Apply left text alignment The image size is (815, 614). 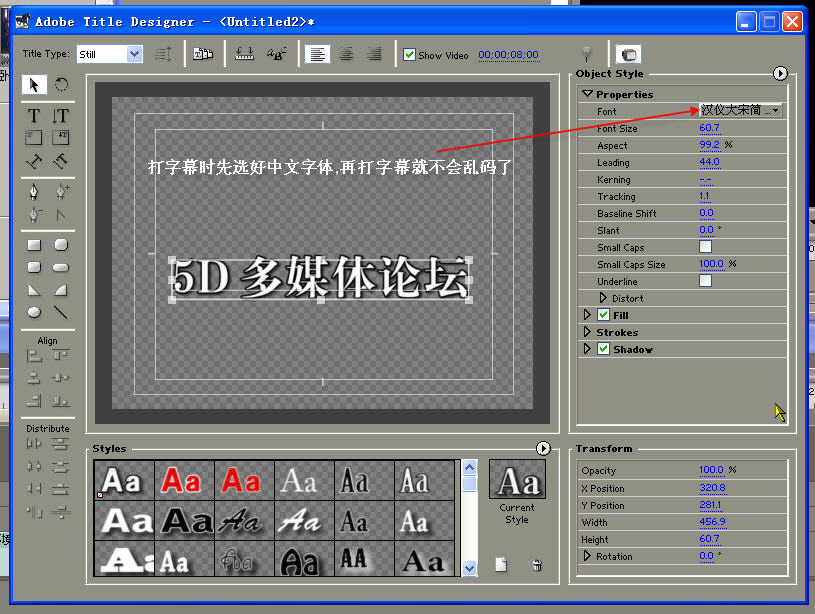[318, 54]
